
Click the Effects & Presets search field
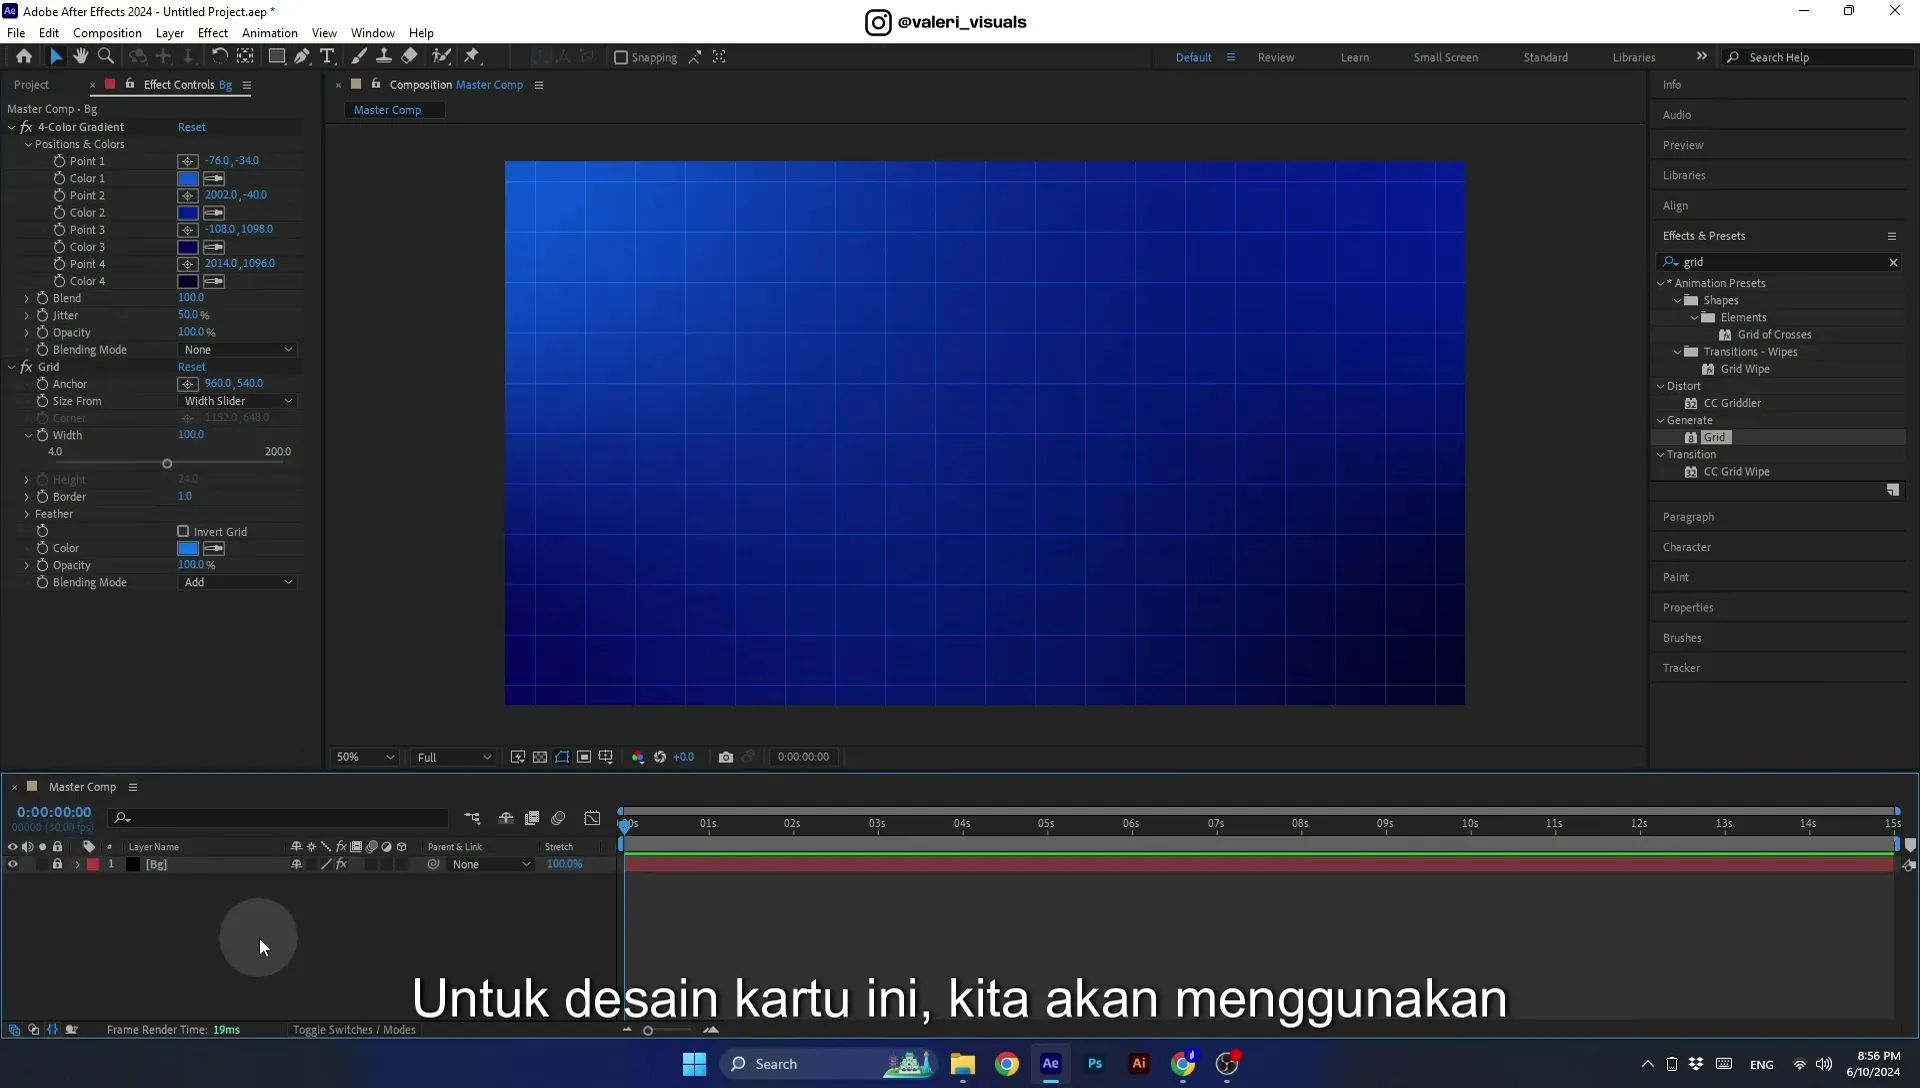pos(1780,262)
